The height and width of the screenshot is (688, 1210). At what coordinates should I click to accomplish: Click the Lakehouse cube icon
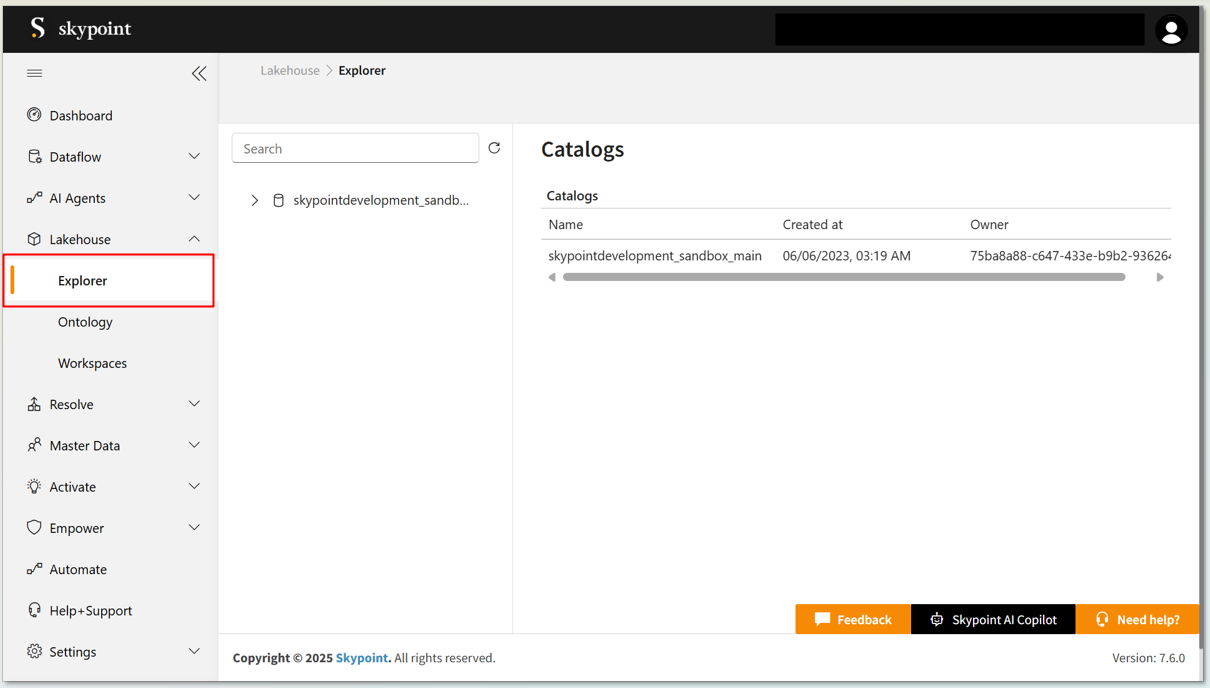tap(34, 239)
